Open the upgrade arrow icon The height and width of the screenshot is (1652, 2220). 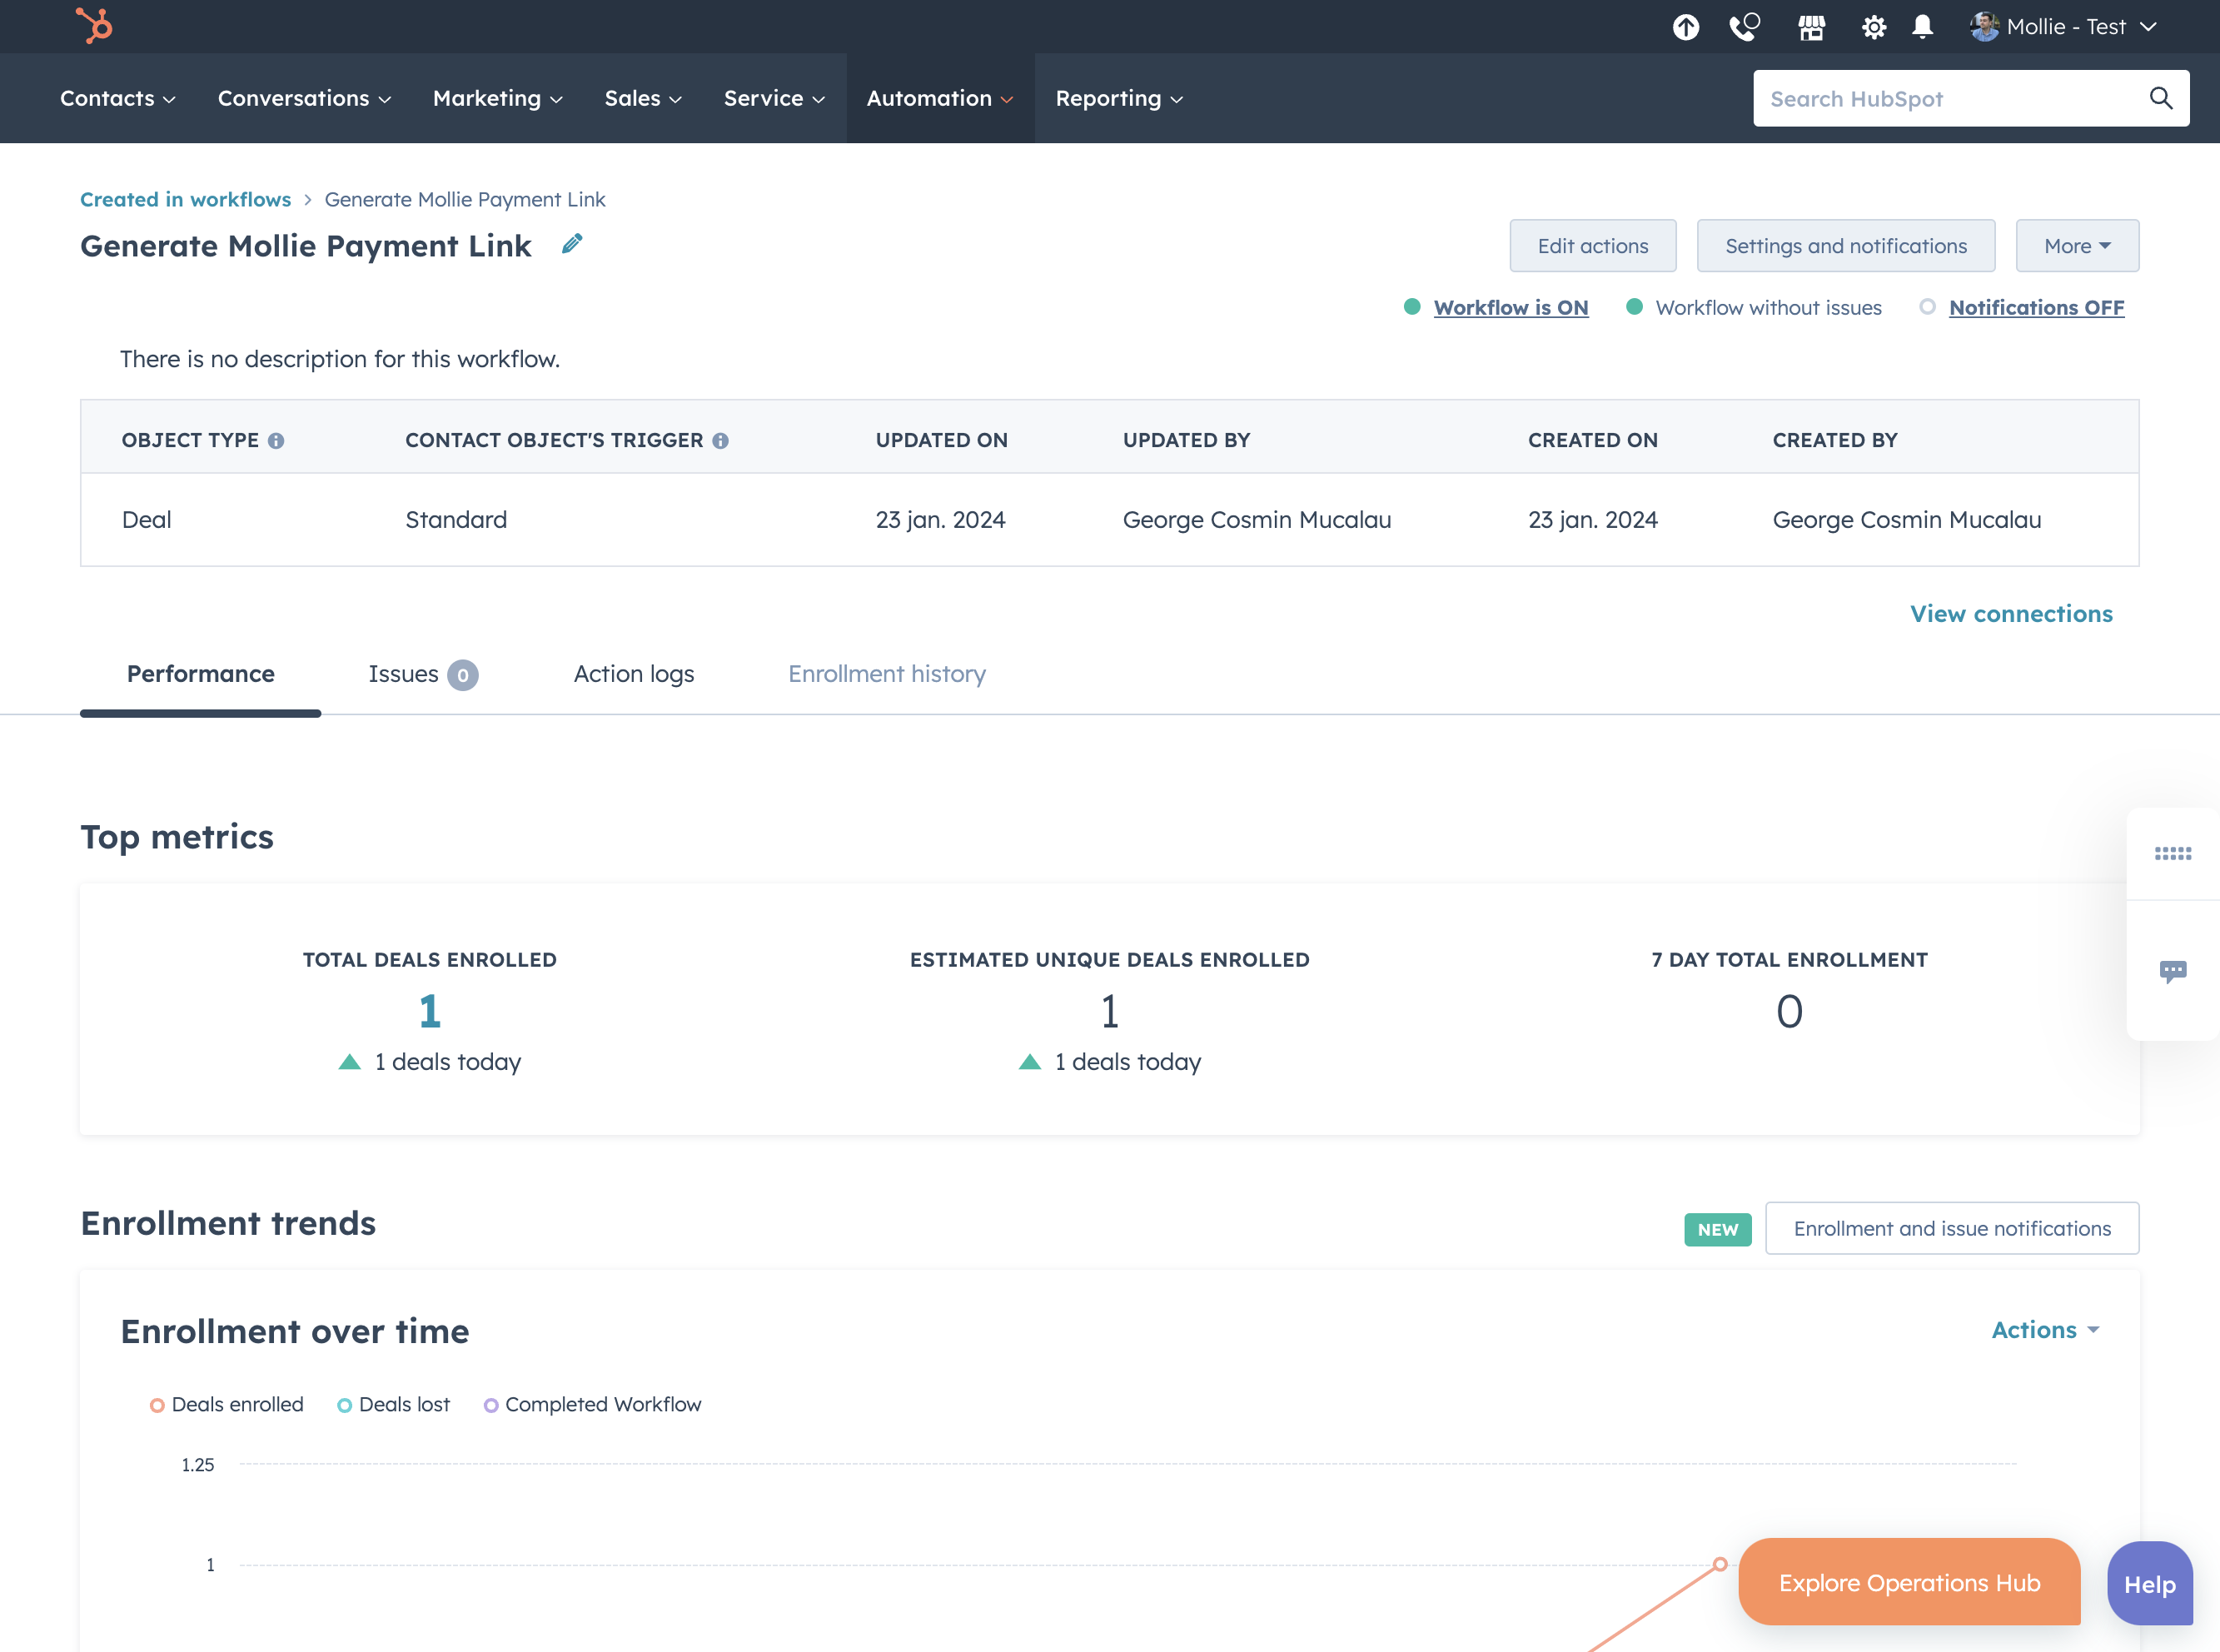(x=1686, y=27)
